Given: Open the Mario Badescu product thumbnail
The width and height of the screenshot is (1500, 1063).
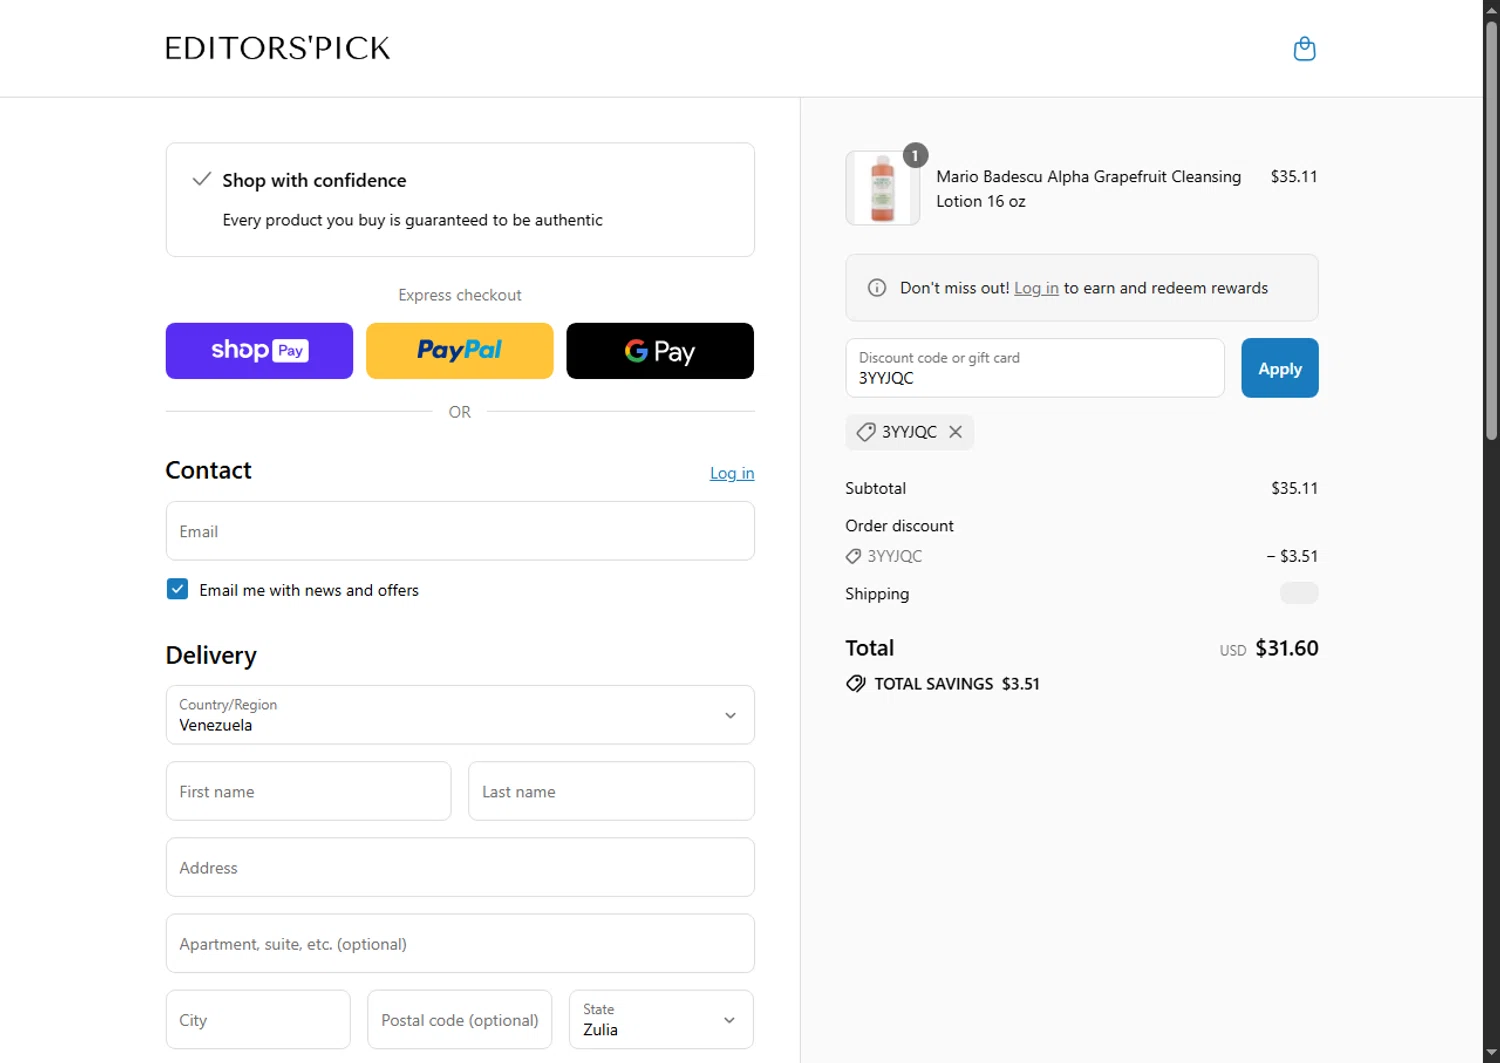Looking at the screenshot, I should tap(882, 188).
